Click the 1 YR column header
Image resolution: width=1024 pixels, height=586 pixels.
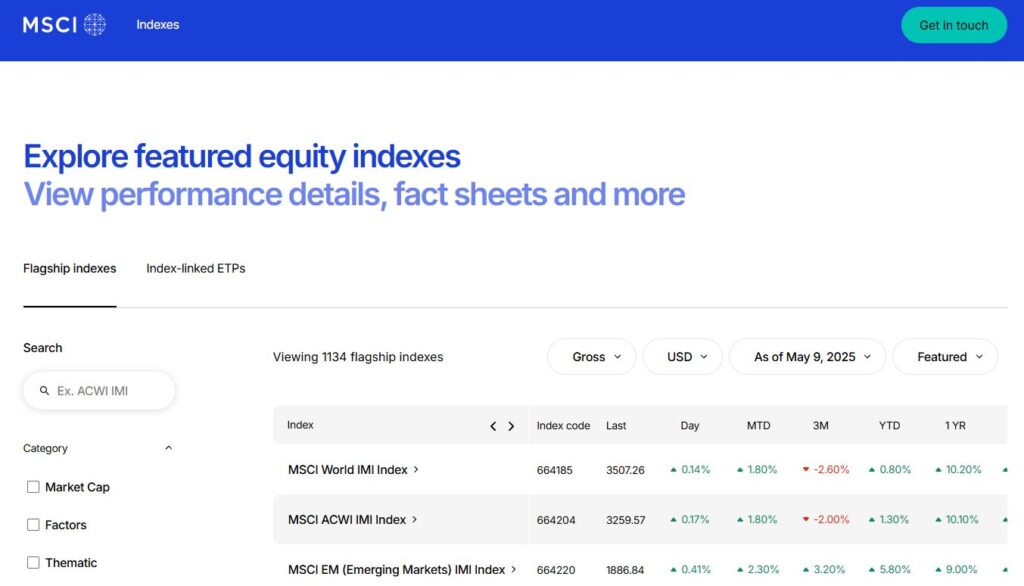955,426
